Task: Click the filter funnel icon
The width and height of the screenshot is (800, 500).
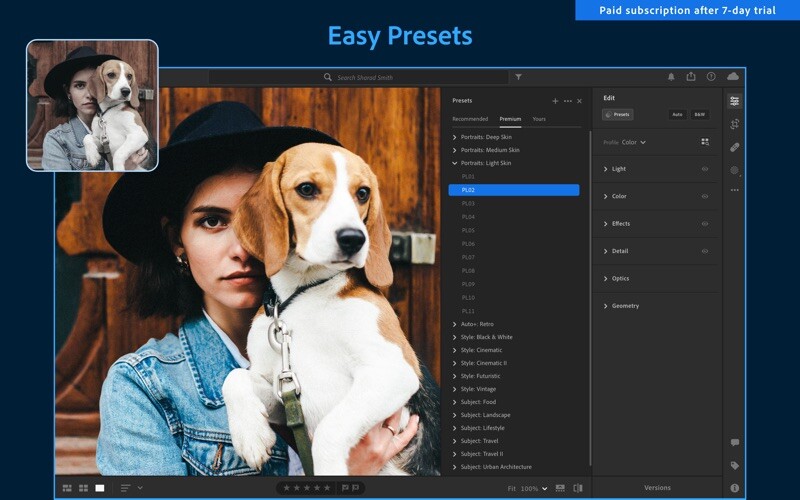Action: (518, 77)
